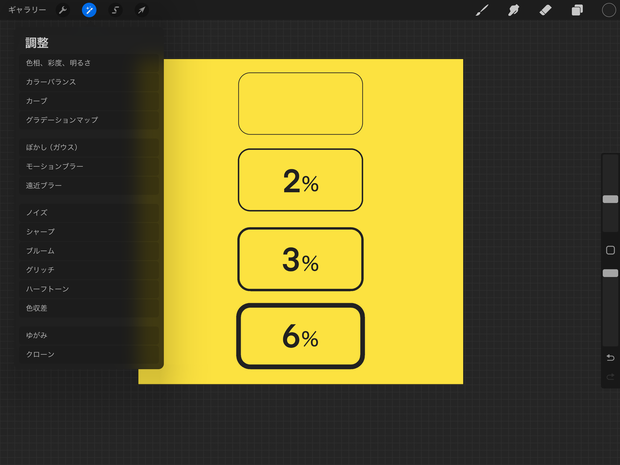Return to ギャラリー gallery
Image resolution: width=620 pixels, height=465 pixels.
(27, 10)
